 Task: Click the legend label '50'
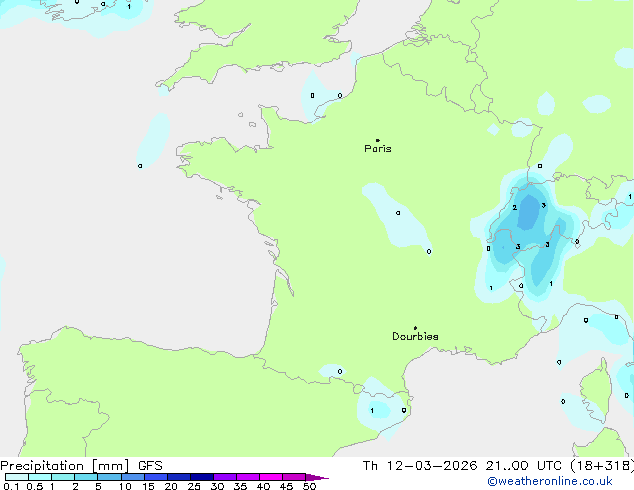coord(309,486)
